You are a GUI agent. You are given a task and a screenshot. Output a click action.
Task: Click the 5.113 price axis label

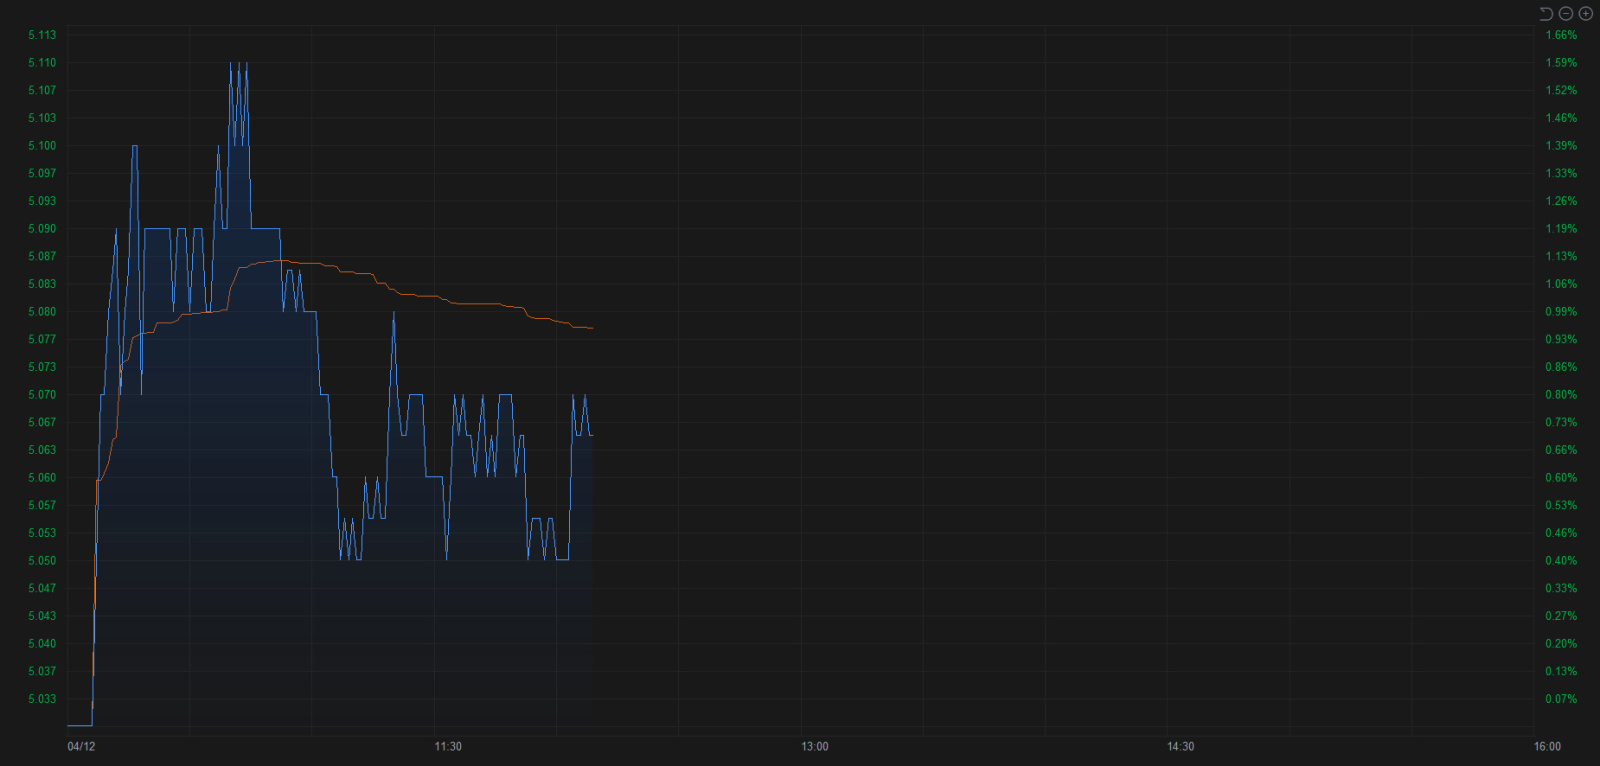[x=42, y=35]
